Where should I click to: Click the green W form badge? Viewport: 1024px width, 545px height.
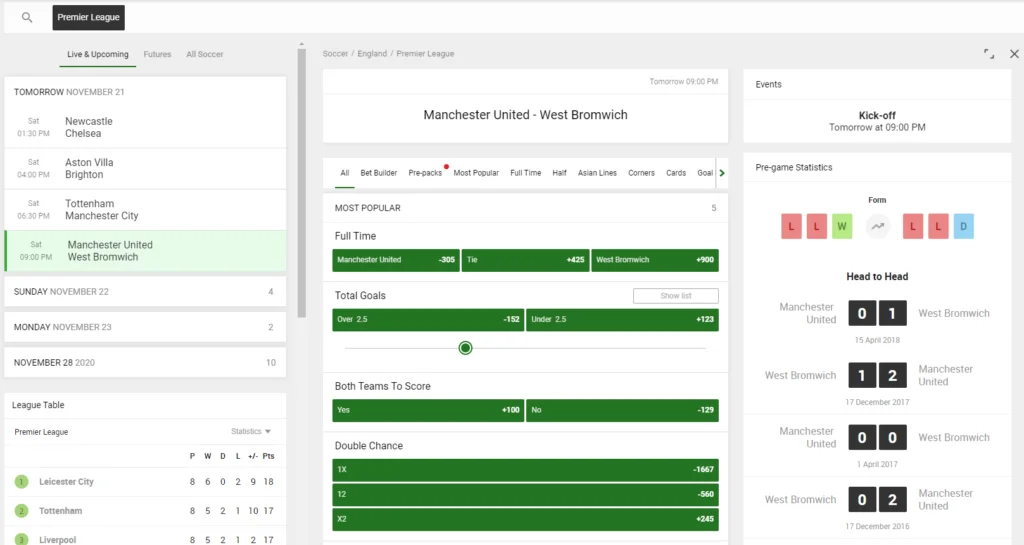[842, 226]
